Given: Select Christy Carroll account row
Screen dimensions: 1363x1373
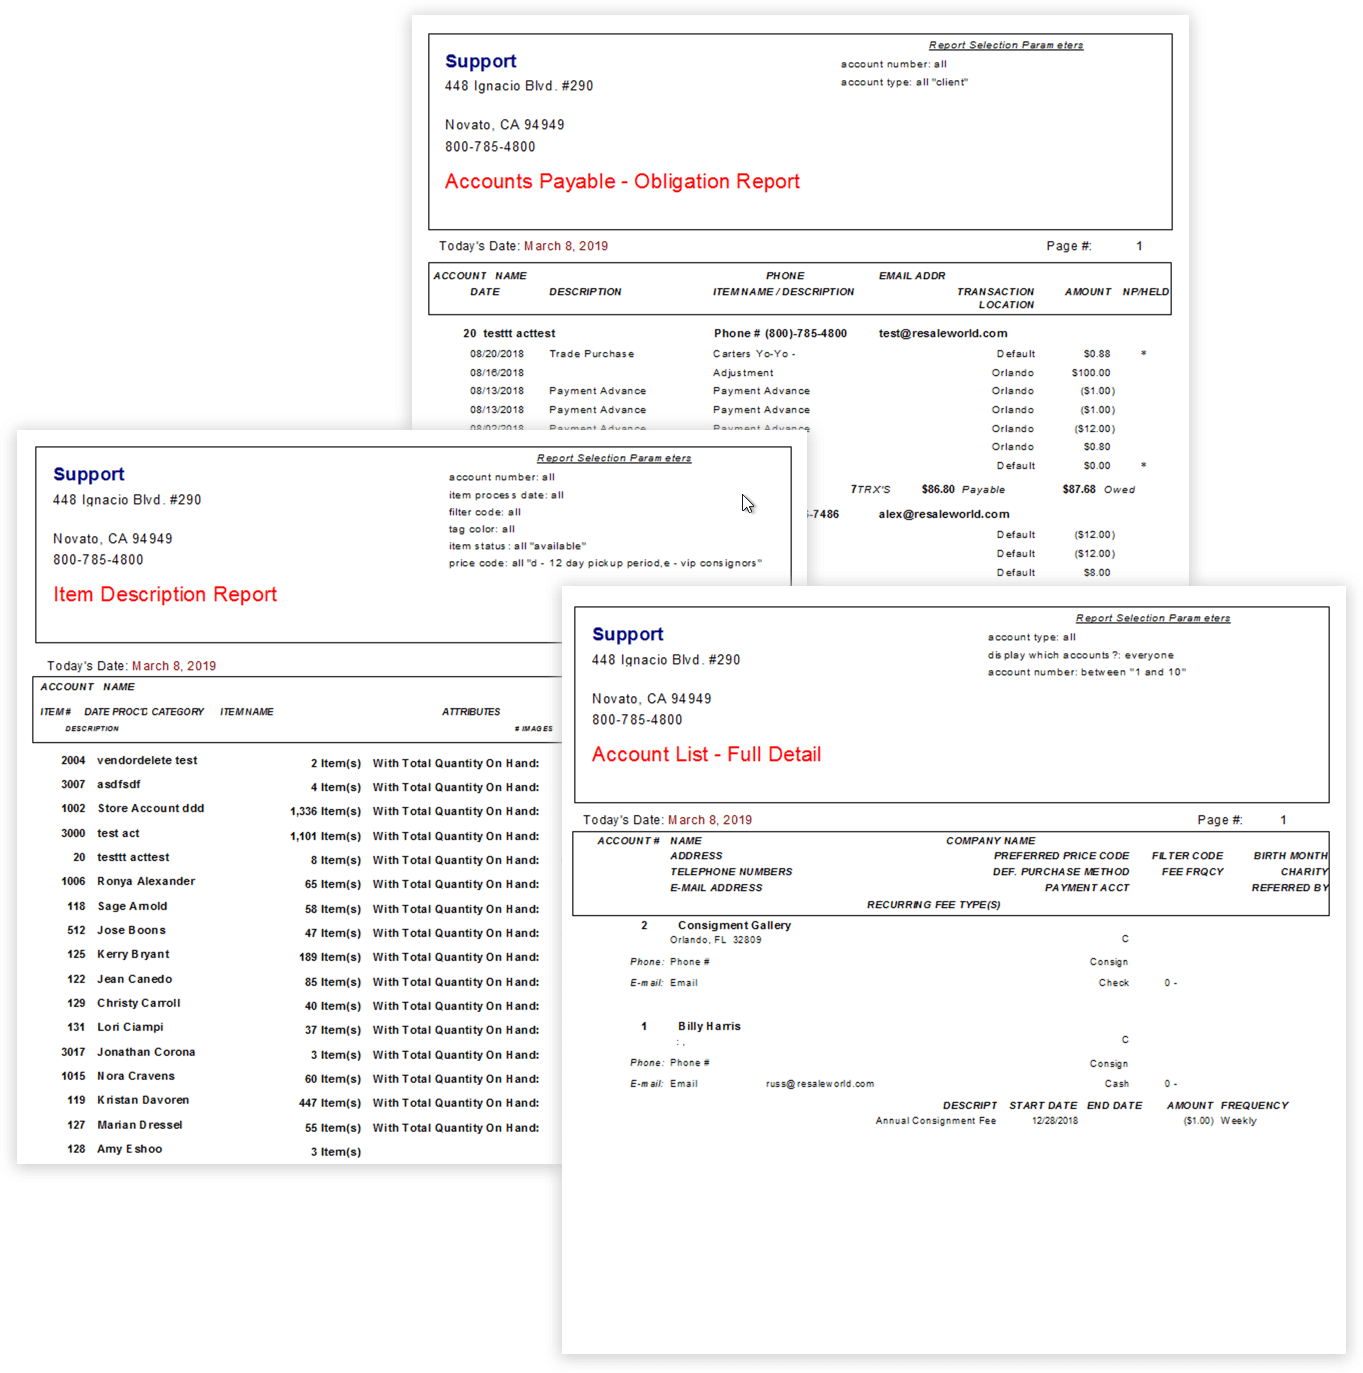Looking at the screenshot, I should 124,1004.
